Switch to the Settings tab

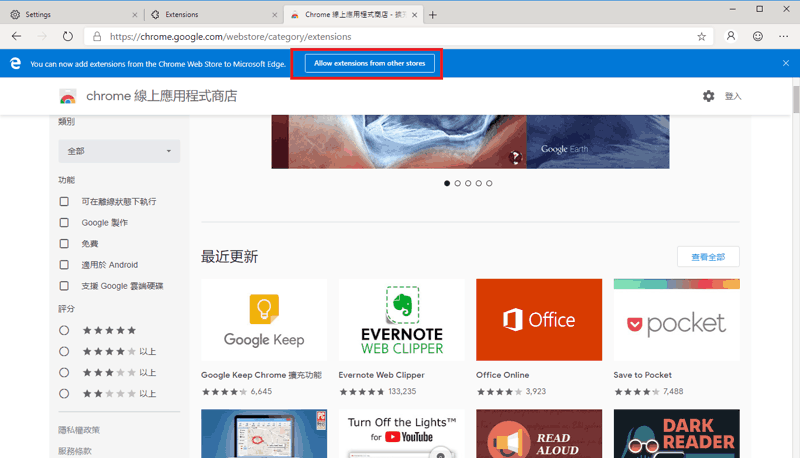click(x=74, y=15)
